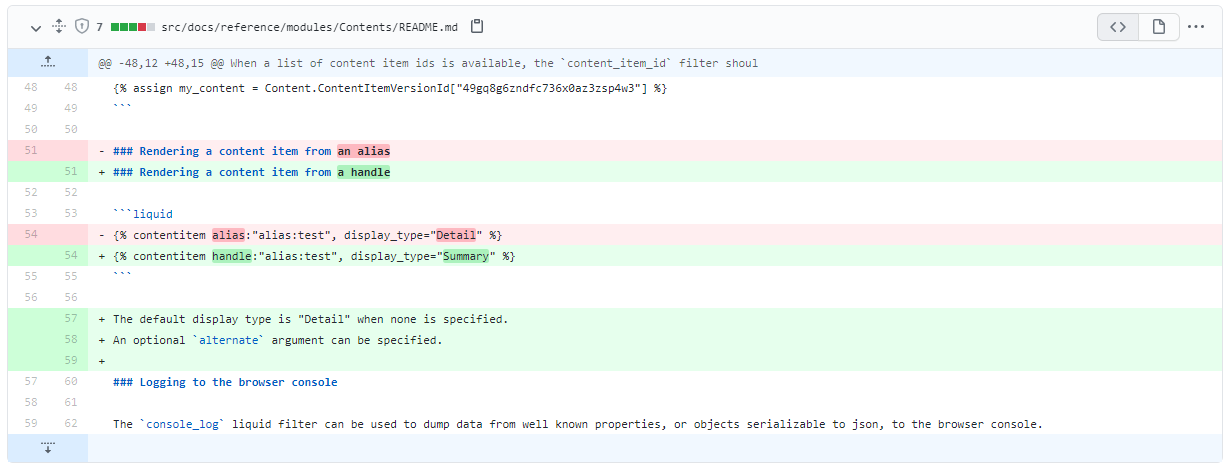
Task: Copy the file path with the clipboard icon
Action: [477, 26]
